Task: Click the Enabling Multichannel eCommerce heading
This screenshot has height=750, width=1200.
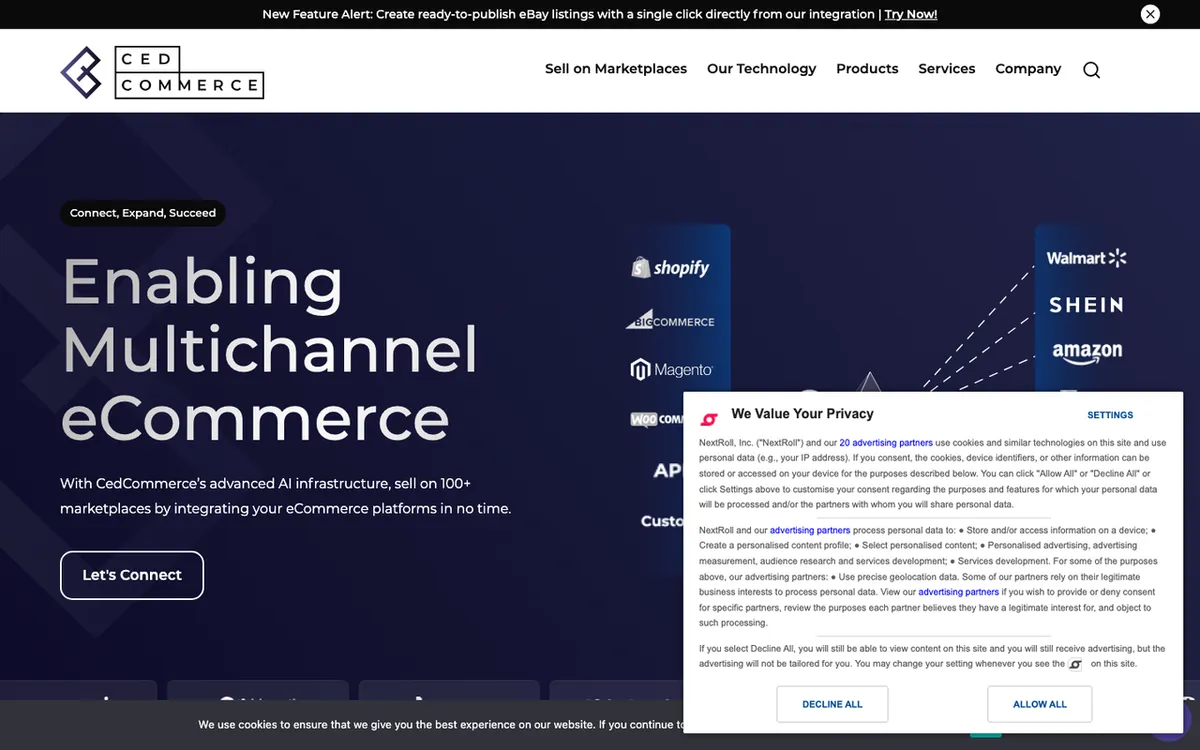Action: [x=270, y=349]
